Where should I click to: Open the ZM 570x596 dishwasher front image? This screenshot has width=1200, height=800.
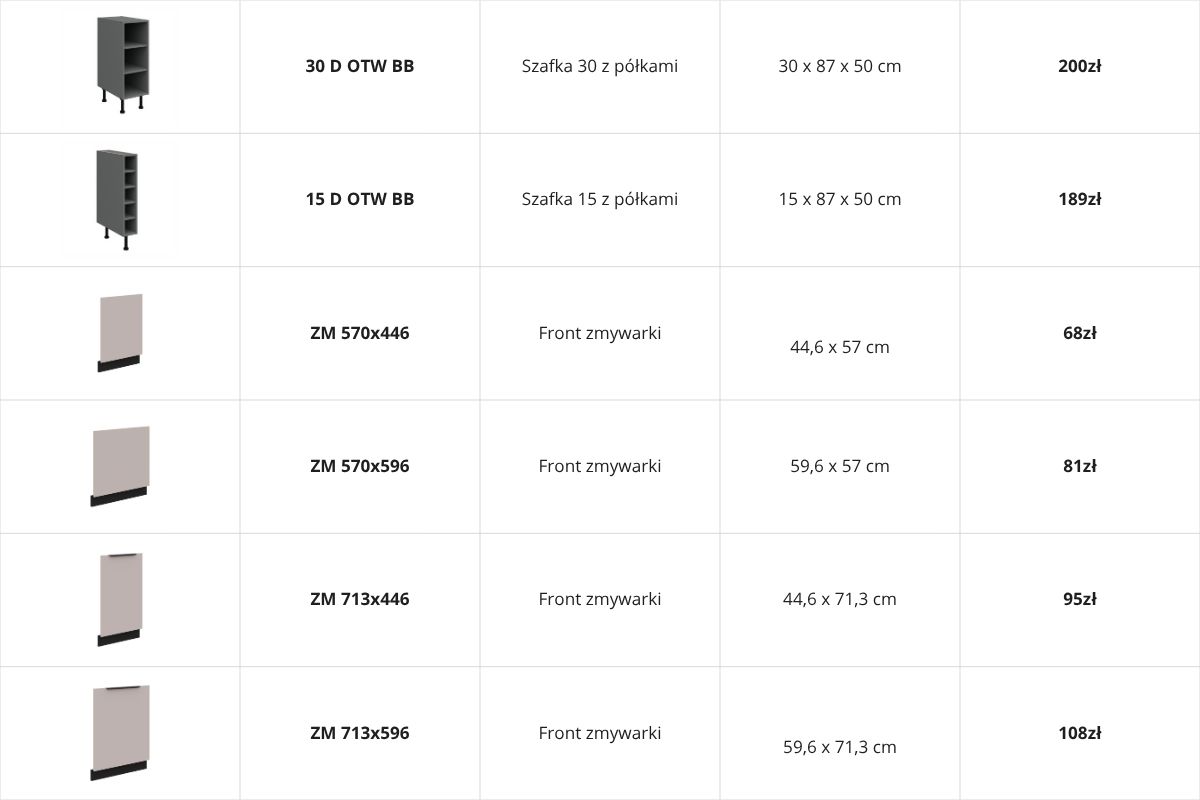click(x=120, y=466)
